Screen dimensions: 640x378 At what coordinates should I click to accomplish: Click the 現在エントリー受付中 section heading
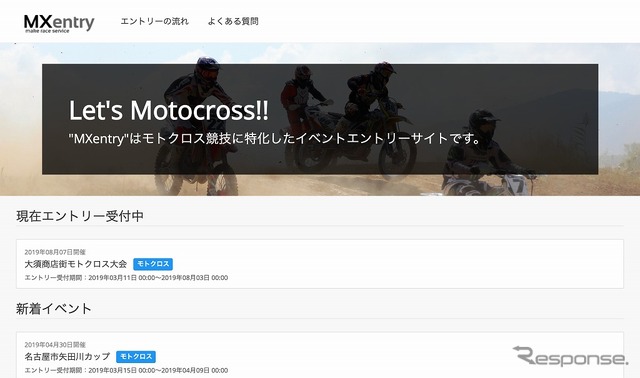coord(80,216)
